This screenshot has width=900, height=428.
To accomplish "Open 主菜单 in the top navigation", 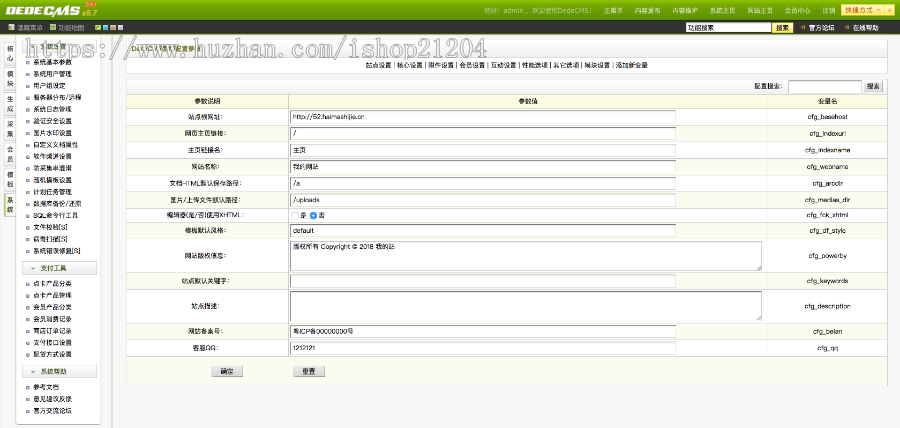I will [613, 10].
